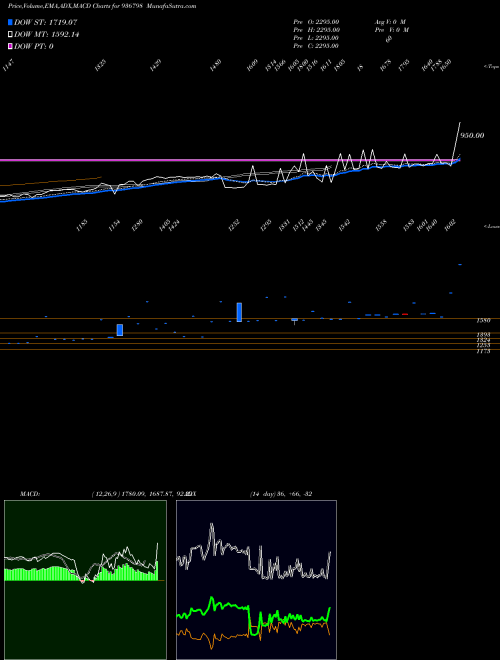Click the blue DOW ST legend swatch

click(x=11, y=22)
